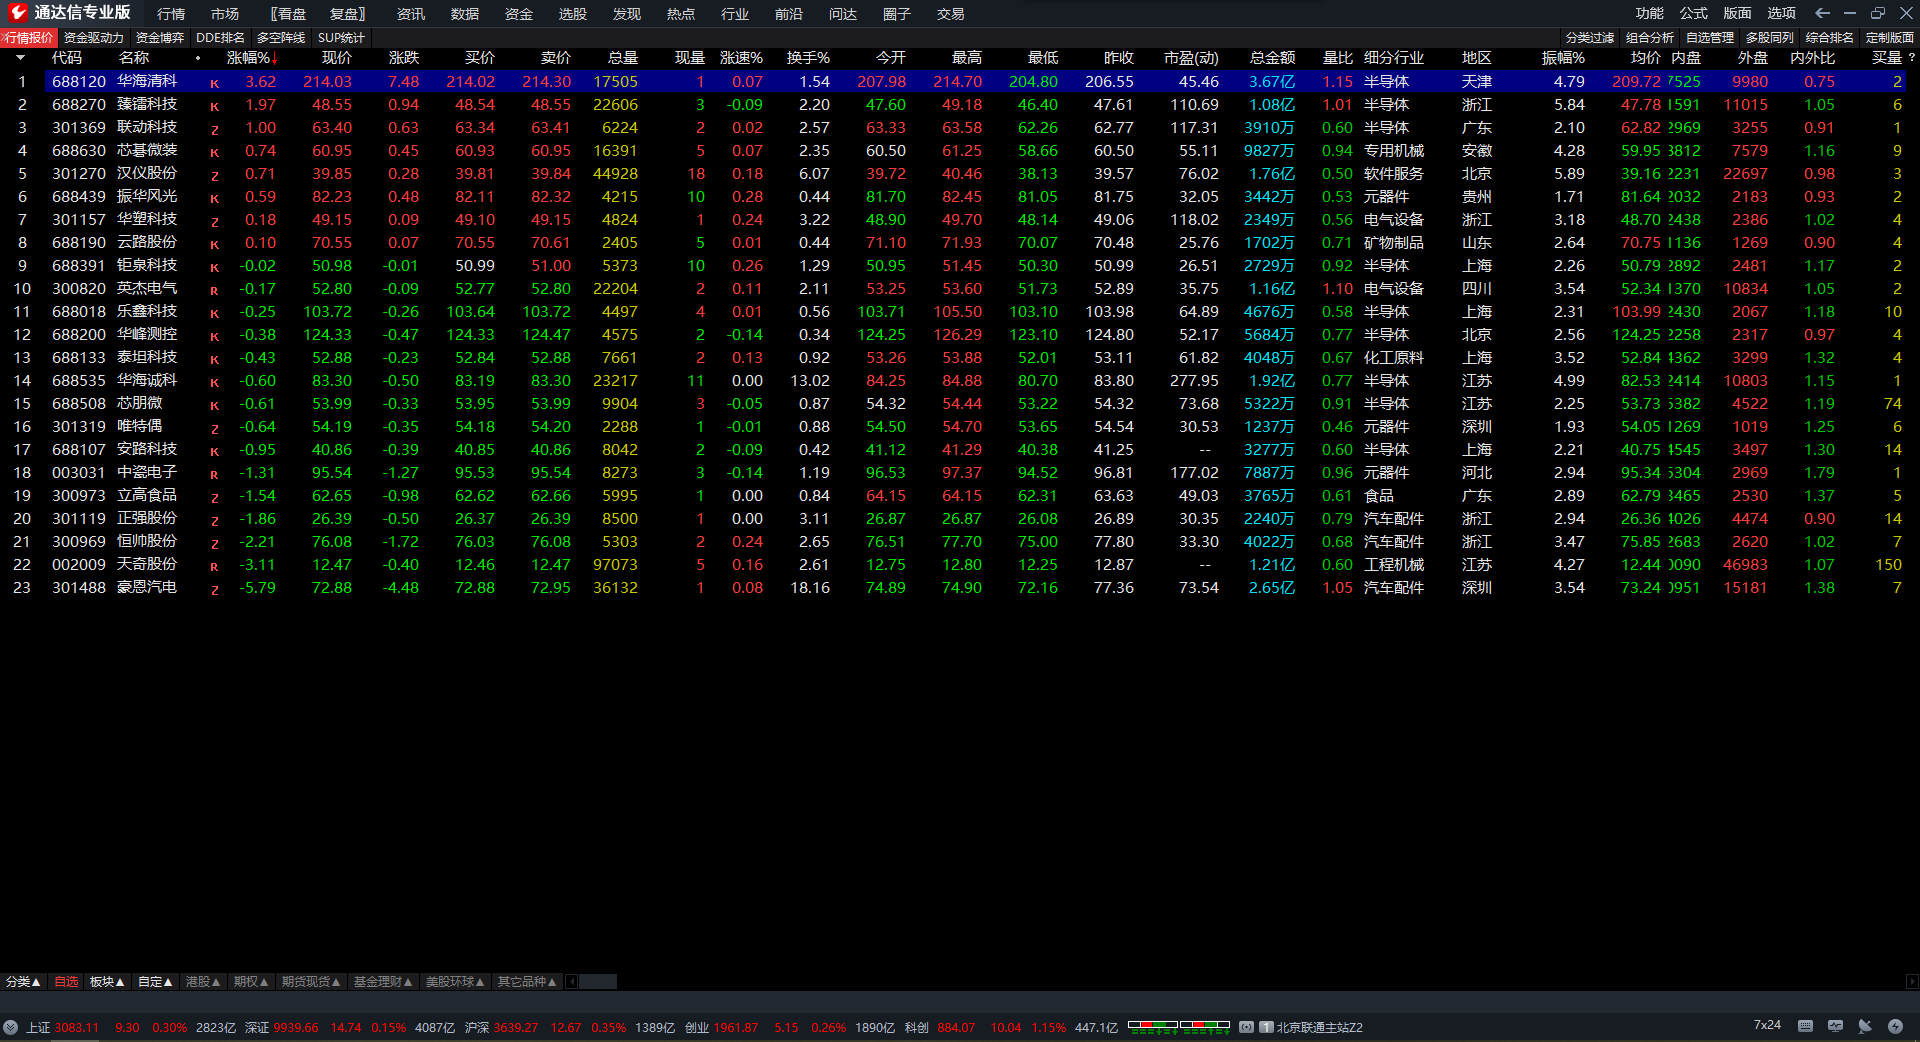
Task: Click the R marker on 天奇股份 row
Action: coord(214,566)
